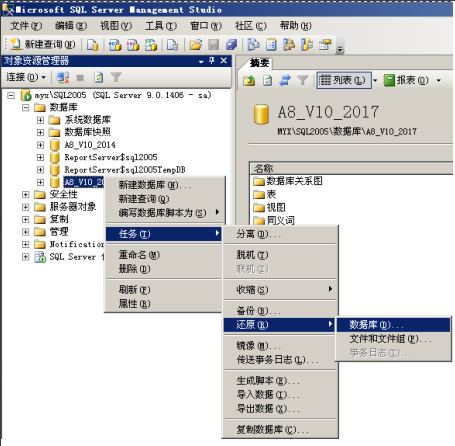Open the 收缩(S) shrink submenu
Screen dimensions: 455x446
coord(280,290)
